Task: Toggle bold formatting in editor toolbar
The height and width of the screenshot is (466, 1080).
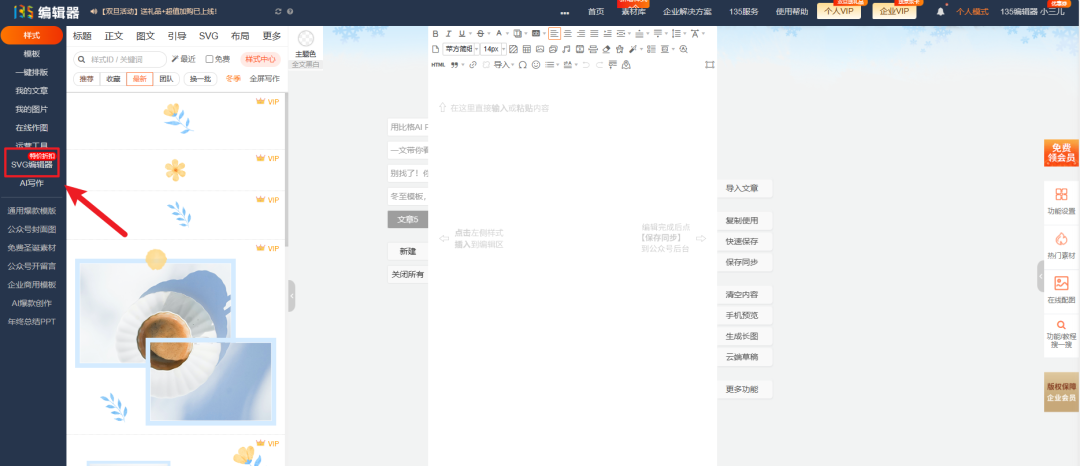Action: (436, 34)
